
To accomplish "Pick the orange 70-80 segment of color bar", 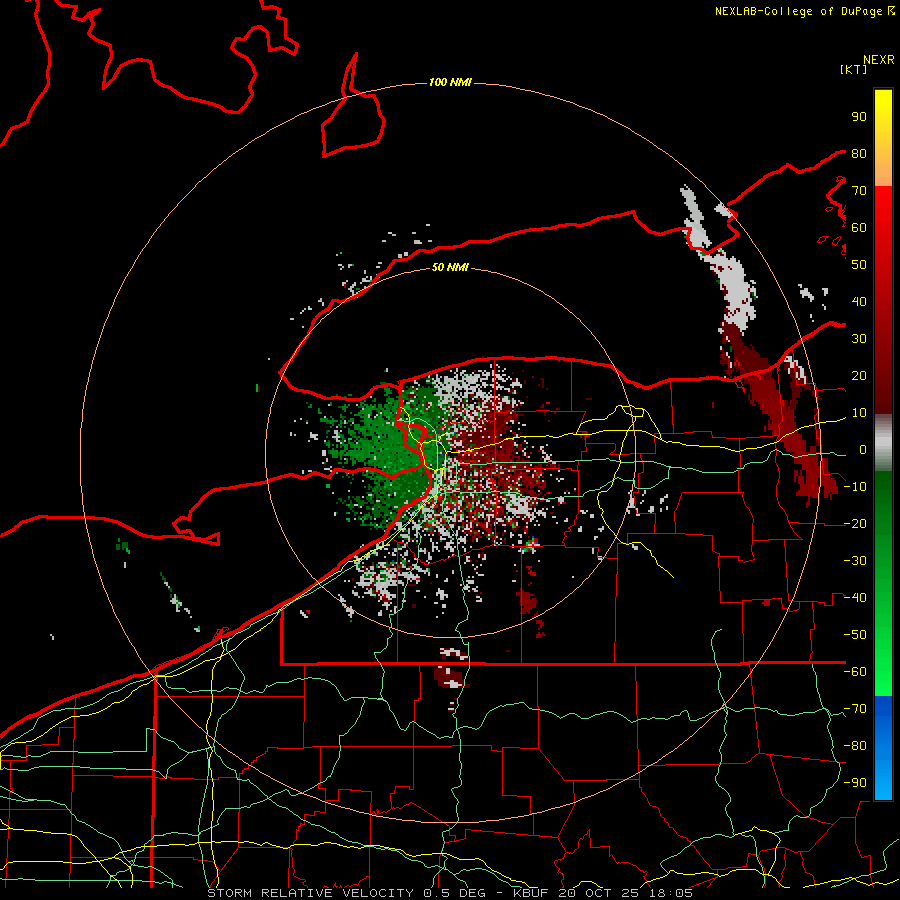I will point(883,169).
